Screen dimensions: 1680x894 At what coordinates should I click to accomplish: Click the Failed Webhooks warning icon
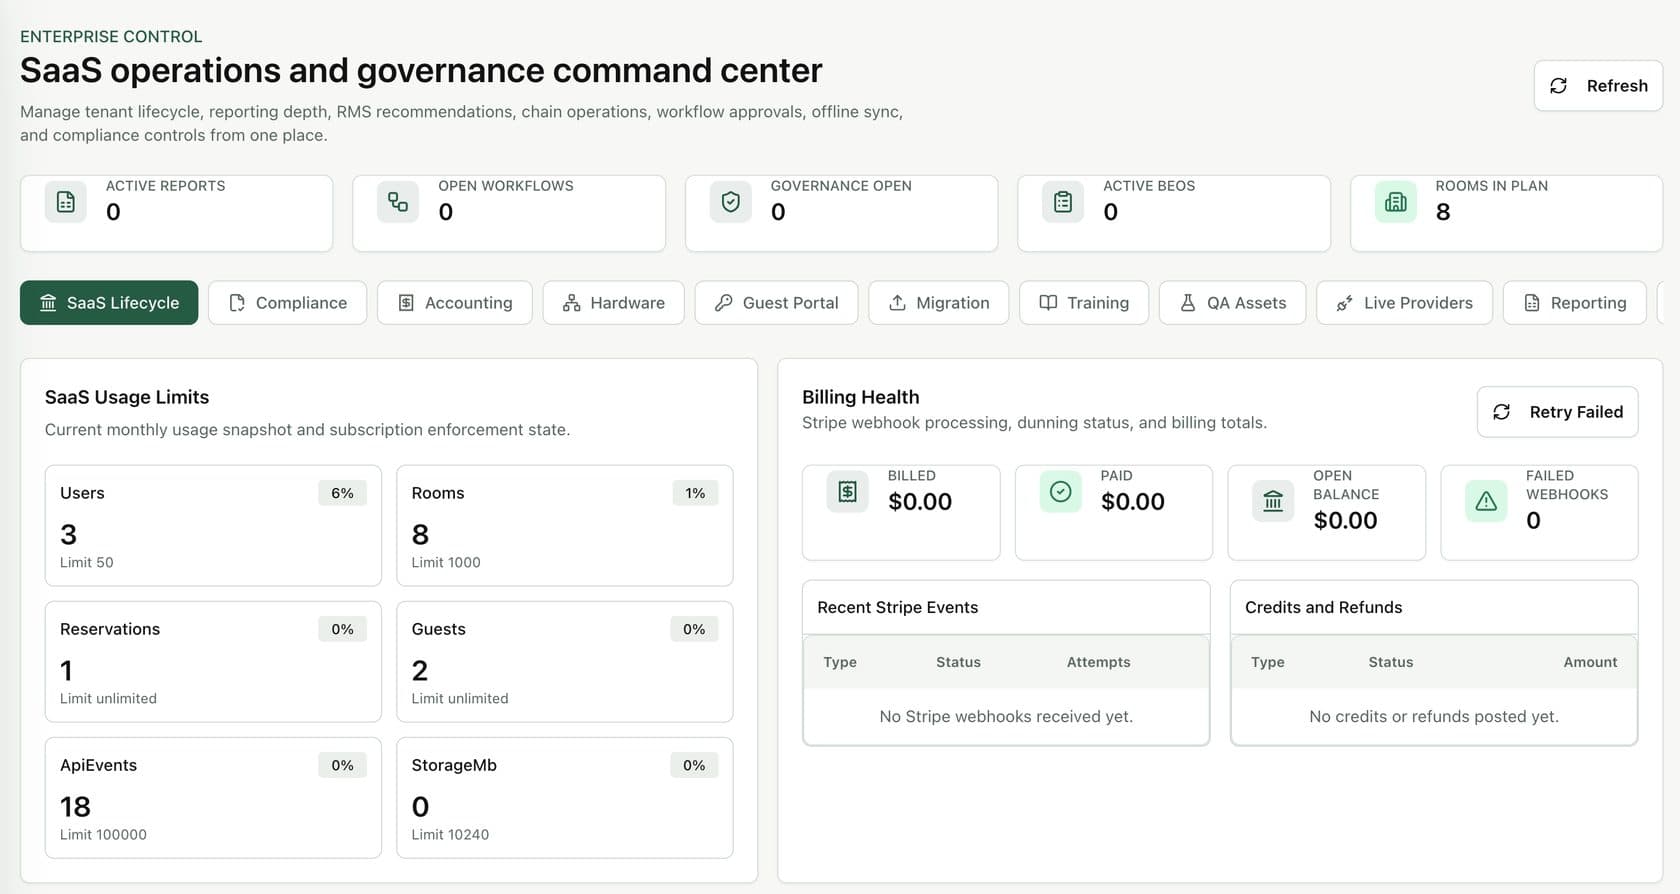coord(1486,501)
